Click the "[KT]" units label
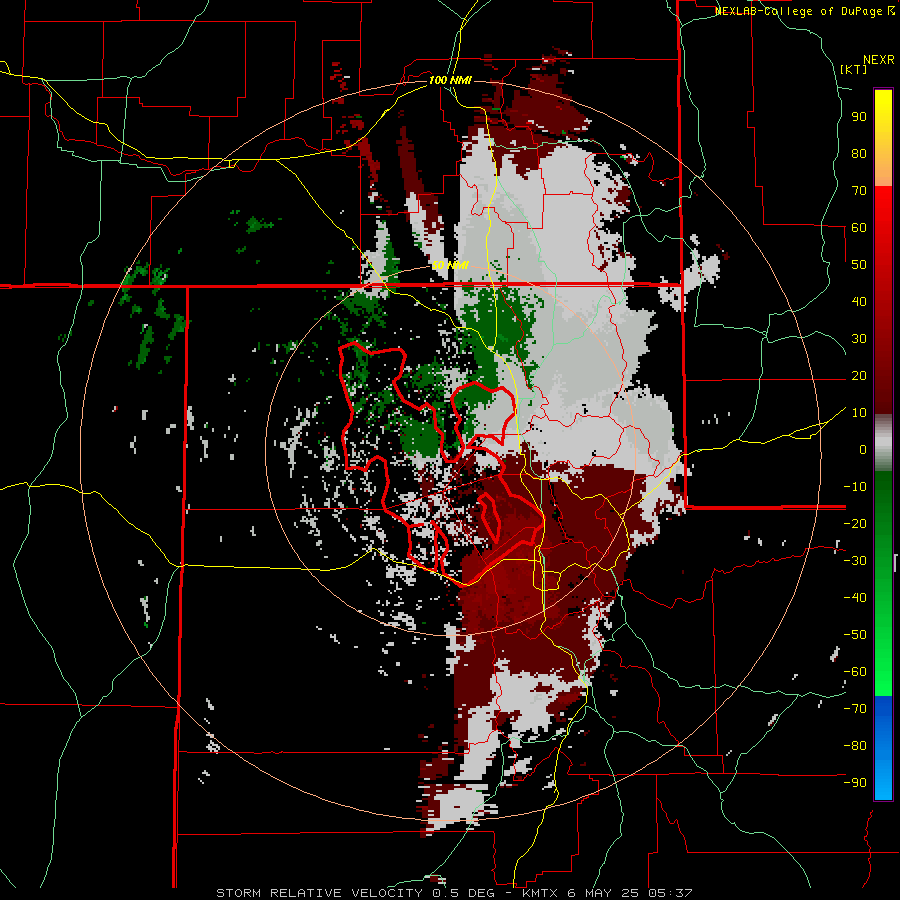This screenshot has height=900, width=900. click(x=854, y=69)
